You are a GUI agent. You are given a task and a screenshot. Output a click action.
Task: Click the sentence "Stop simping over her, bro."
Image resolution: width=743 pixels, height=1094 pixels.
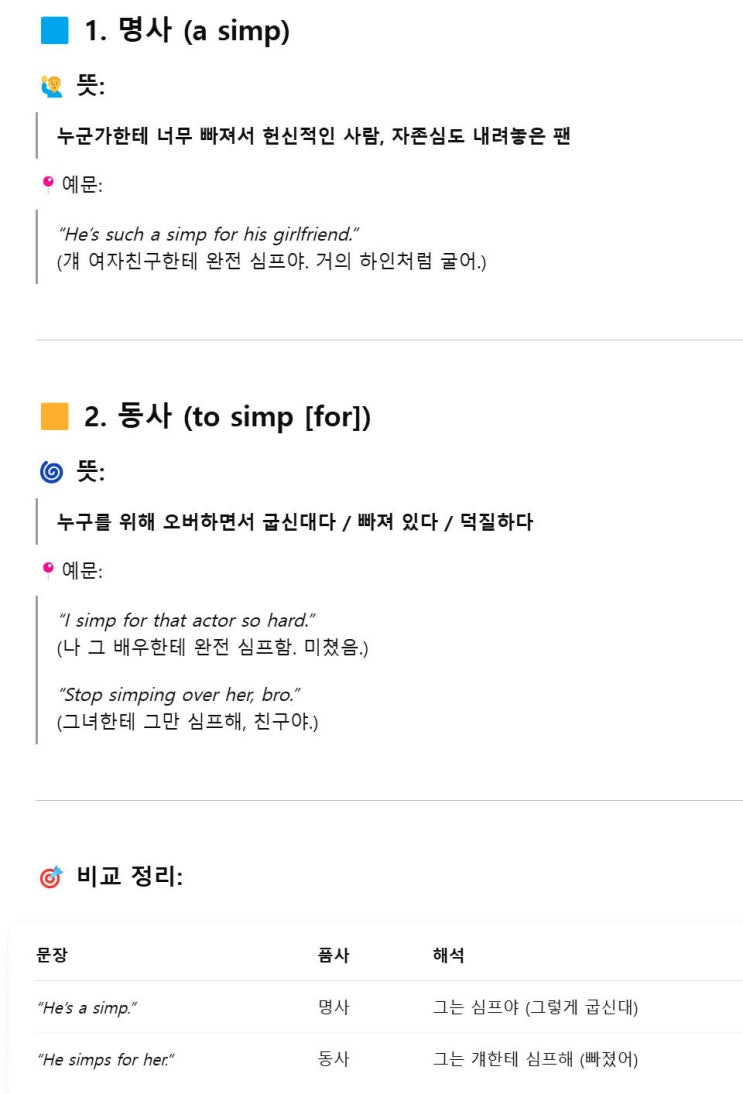[x=180, y=694]
